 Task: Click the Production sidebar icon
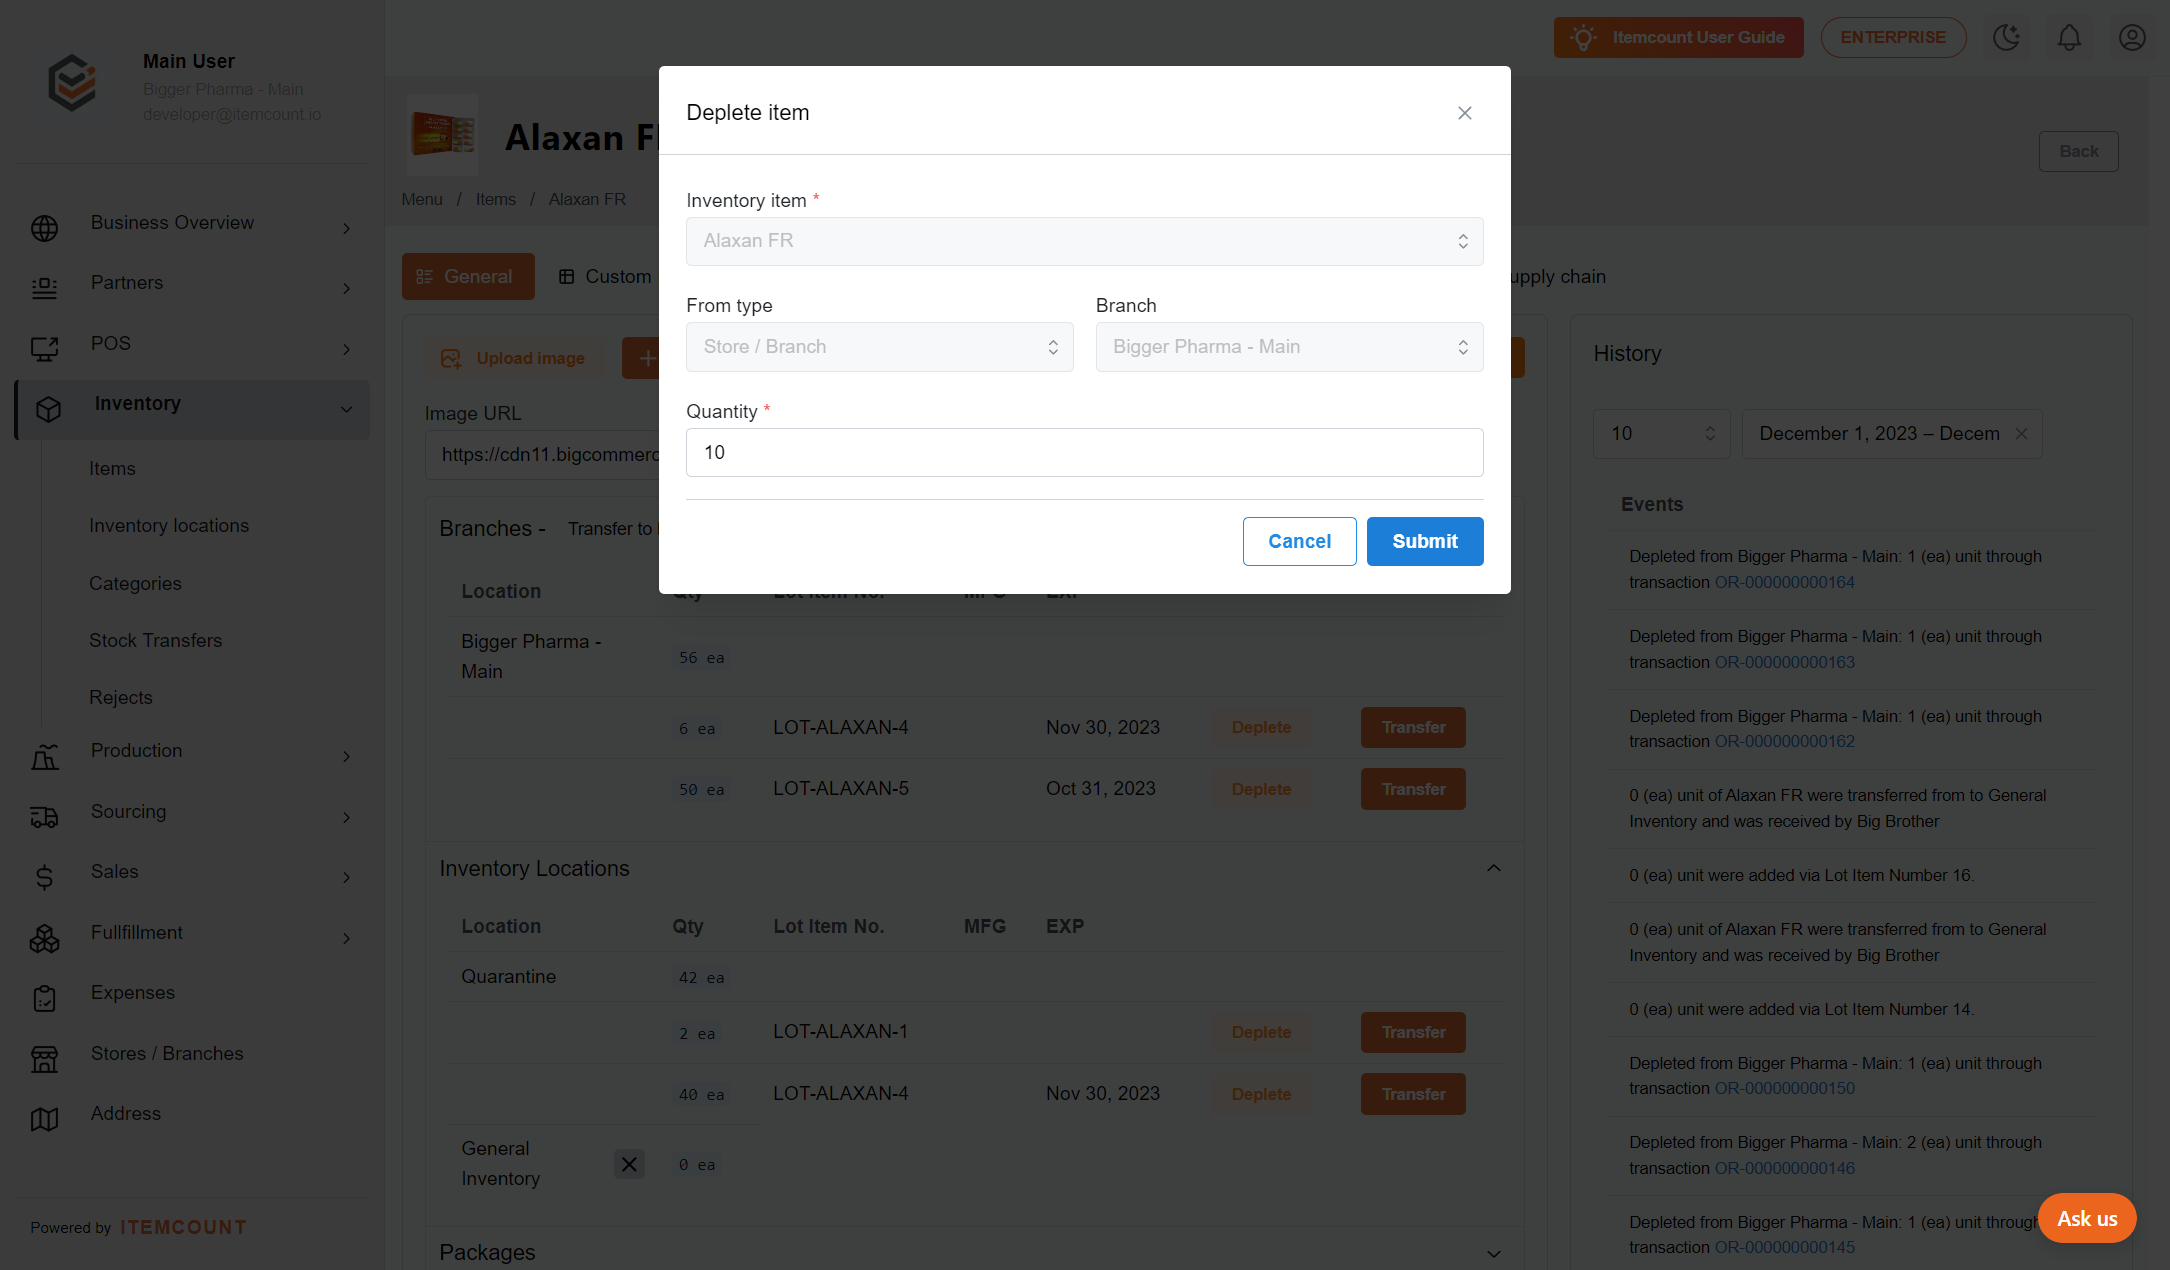click(x=44, y=756)
